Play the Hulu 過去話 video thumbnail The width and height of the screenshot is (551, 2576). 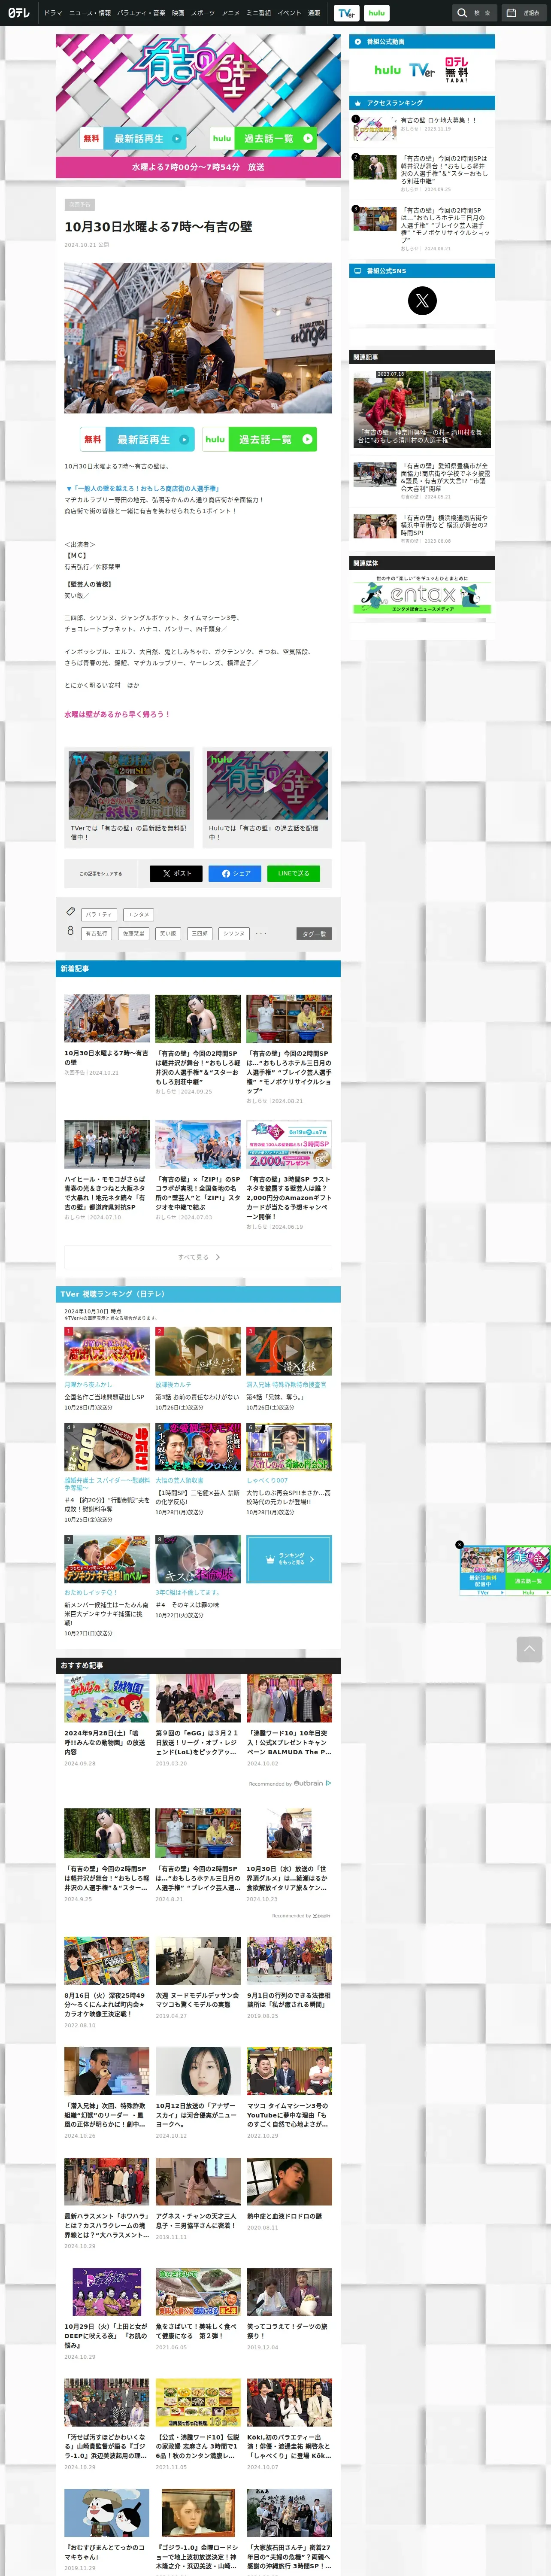click(267, 785)
